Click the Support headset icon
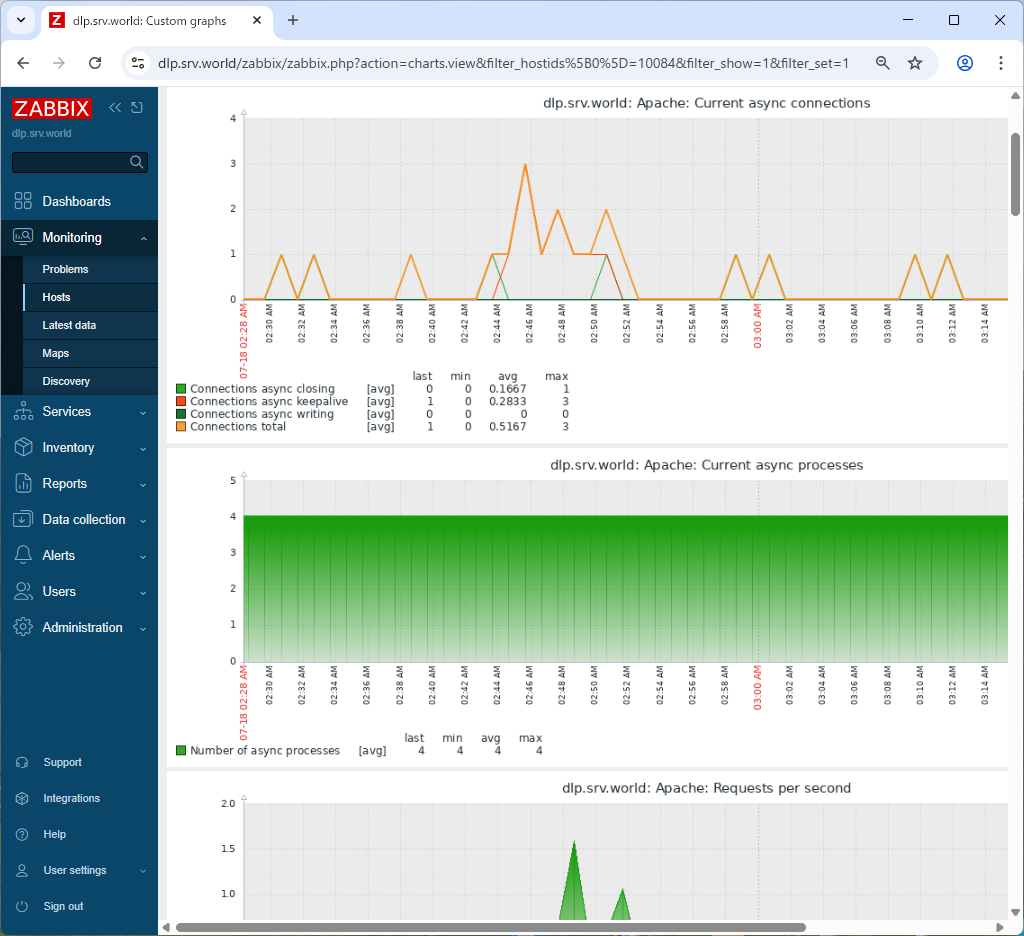Image resolution: width=1024 pixels, height=936 pixels. (22, 762)
